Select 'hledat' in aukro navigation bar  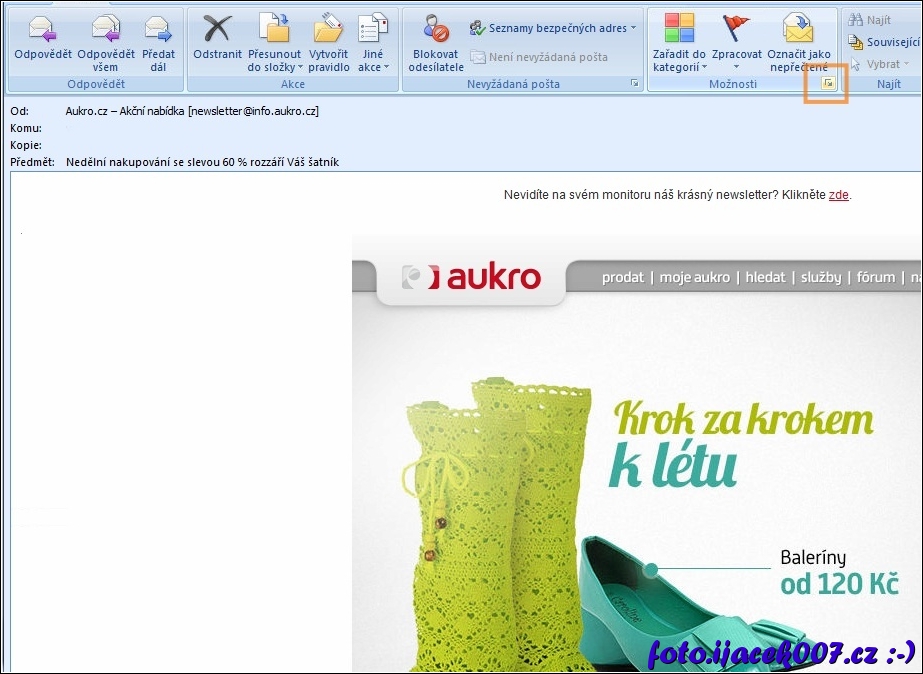point(765,277)
